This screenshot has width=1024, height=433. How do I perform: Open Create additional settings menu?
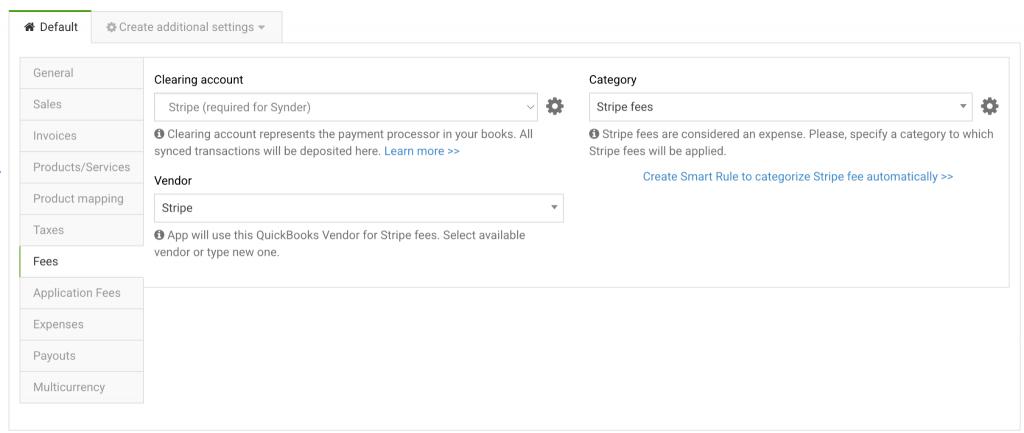[x=186, y=27]
